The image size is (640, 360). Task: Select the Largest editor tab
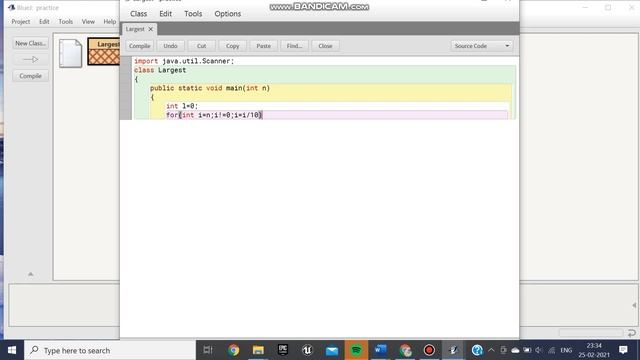(x=135, y=29)
